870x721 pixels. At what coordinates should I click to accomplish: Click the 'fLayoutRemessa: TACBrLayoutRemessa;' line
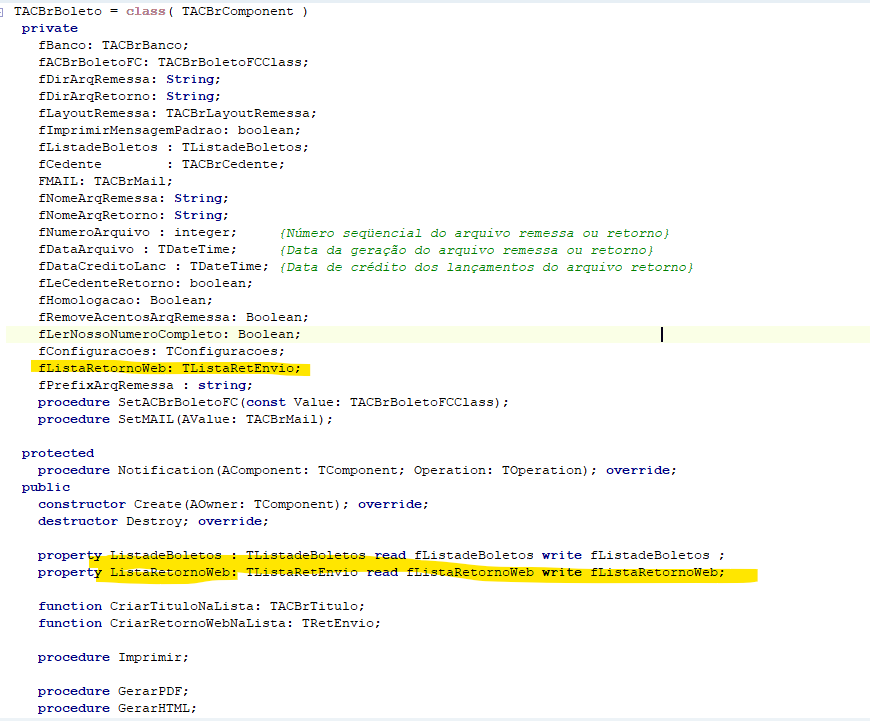[x=178, y=113]
